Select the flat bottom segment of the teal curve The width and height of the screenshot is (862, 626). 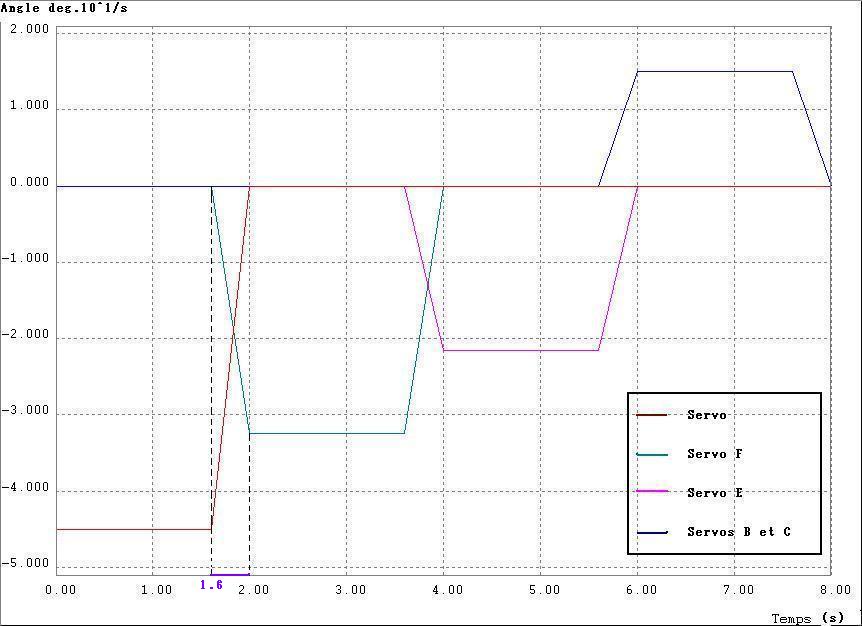(327, 433)
